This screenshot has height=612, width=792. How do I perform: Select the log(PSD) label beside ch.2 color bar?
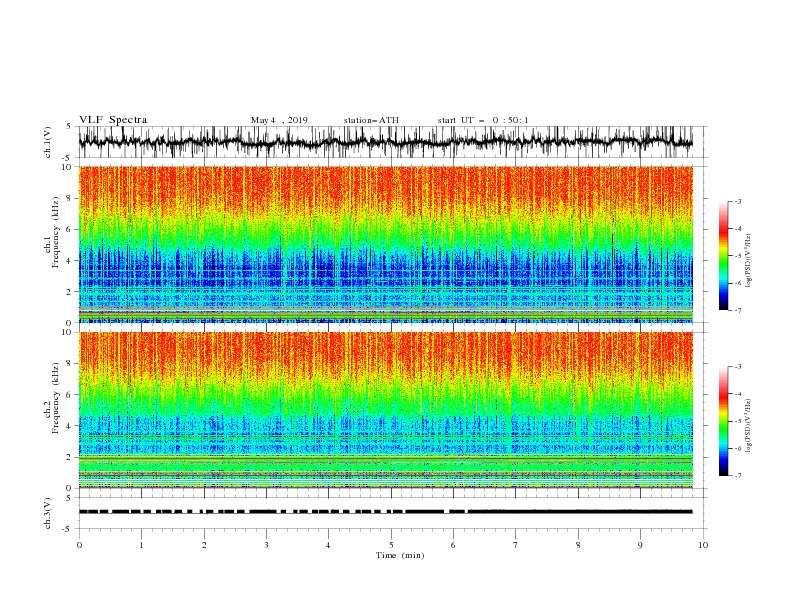click(x=749, y=426)
